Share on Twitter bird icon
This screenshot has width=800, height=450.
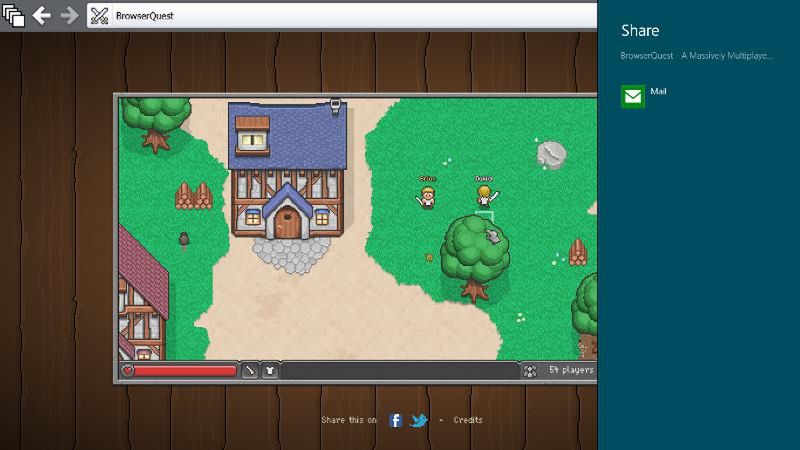419,420
